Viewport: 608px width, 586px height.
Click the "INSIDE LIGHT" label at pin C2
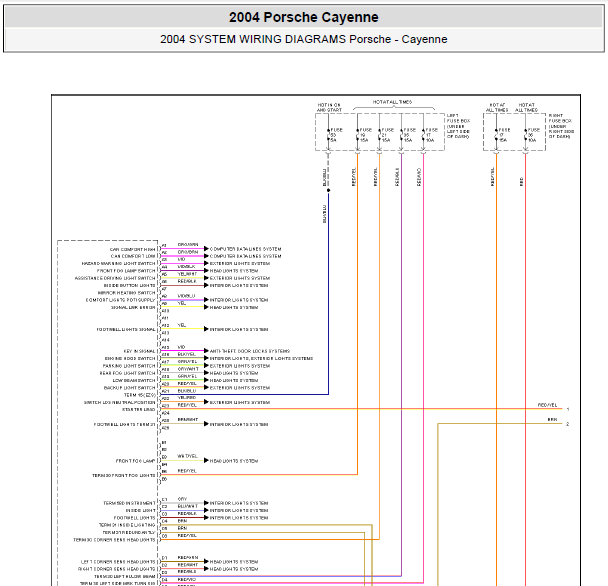[x=140, y=511]
